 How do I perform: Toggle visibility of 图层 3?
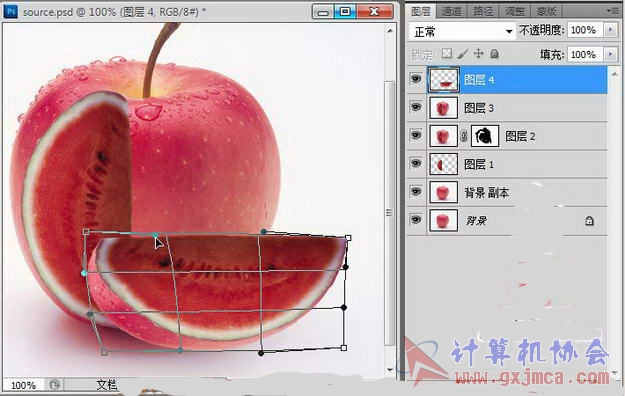pyautogui.click(x=416, y=107)
